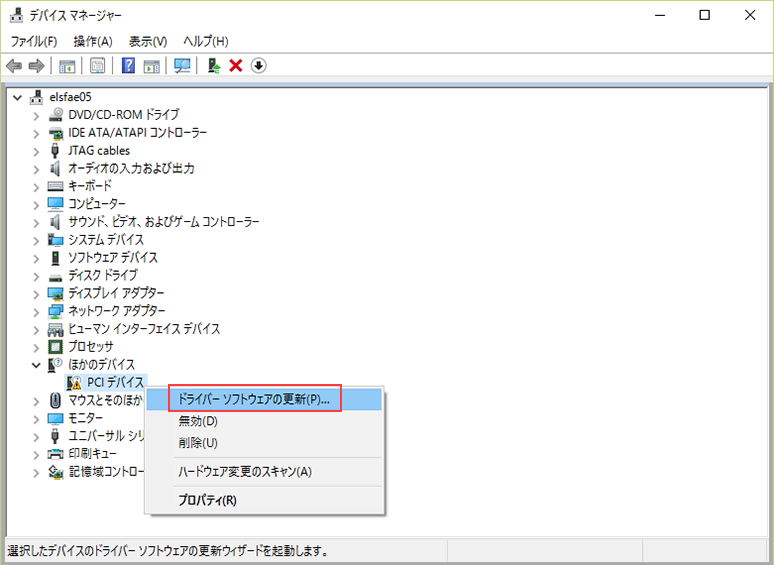Image resolution: width=774 pixels, height=565 pixels.
Task: Click the JTAG cables plug icon
Action: point(55,151)
